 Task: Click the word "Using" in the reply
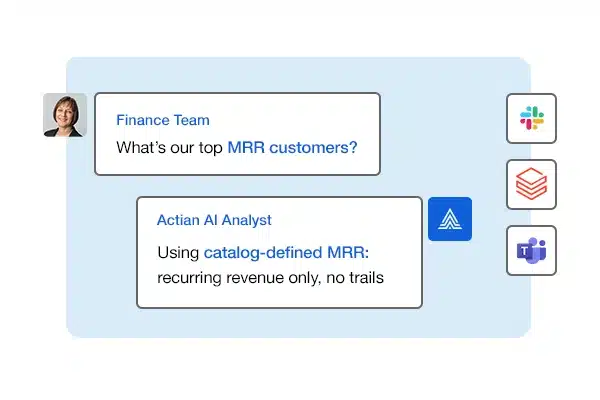(178, 252)
